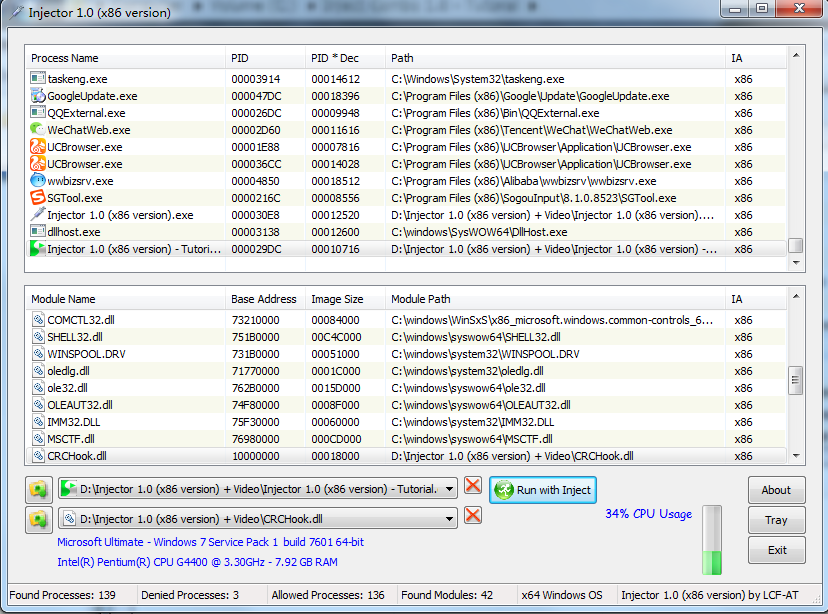This screenshot has width=828, height=614.
Task: Click the WINSPOOL.DRV module icon
Action: pos(38,354)
